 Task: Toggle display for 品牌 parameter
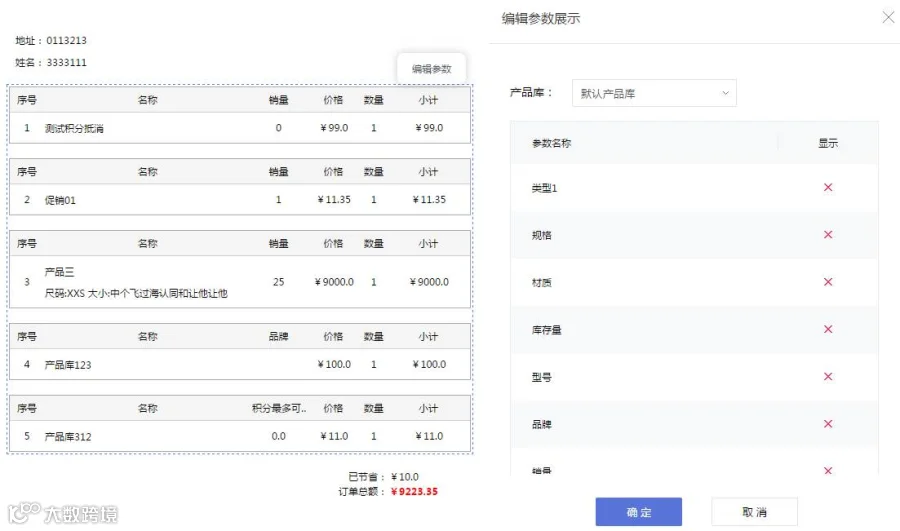click(x=828, y=424)
